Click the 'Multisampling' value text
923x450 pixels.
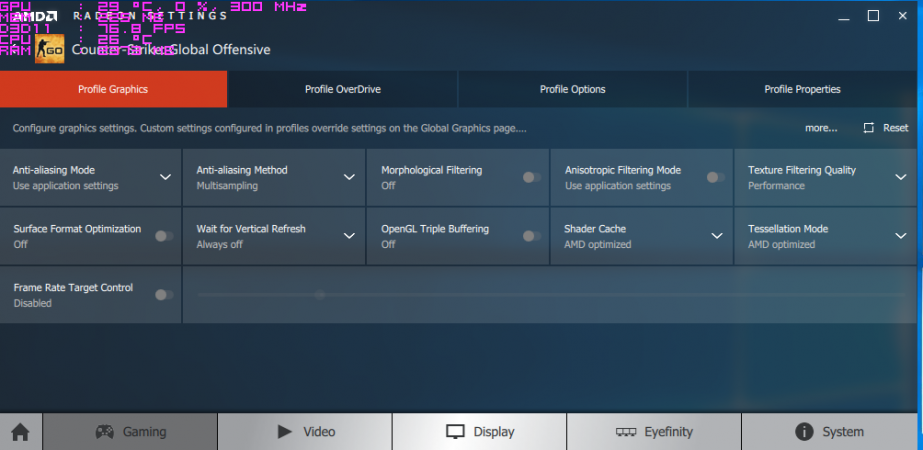click(227, 186)
